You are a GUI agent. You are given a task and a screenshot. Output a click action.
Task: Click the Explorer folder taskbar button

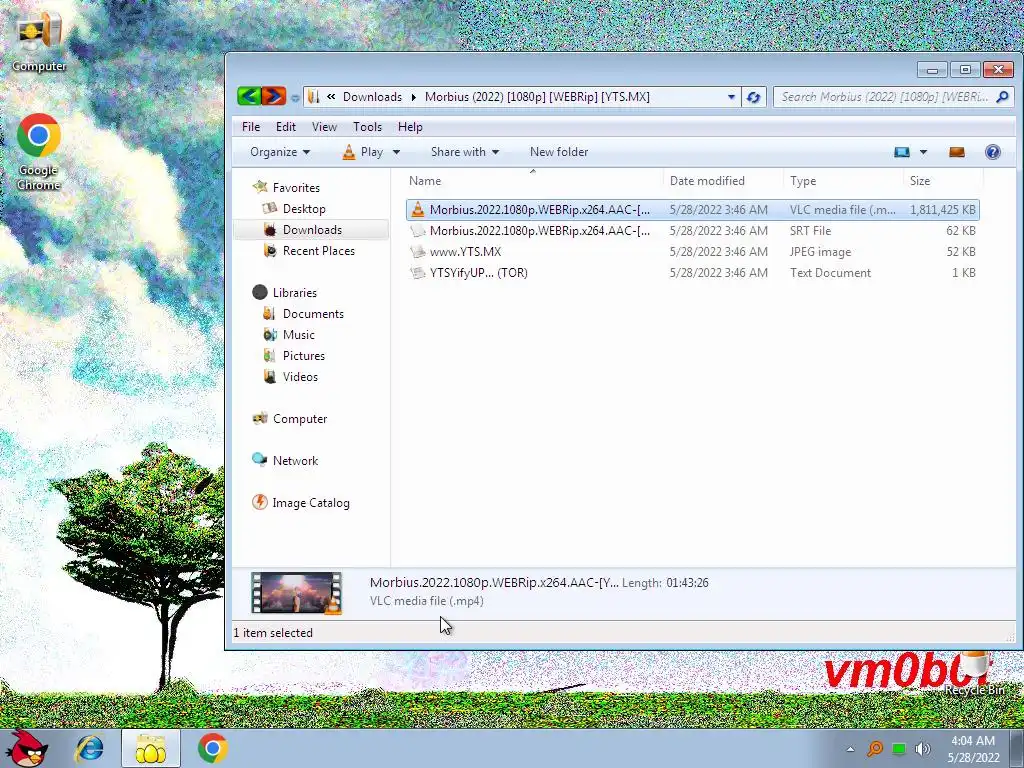coord(151,748)
